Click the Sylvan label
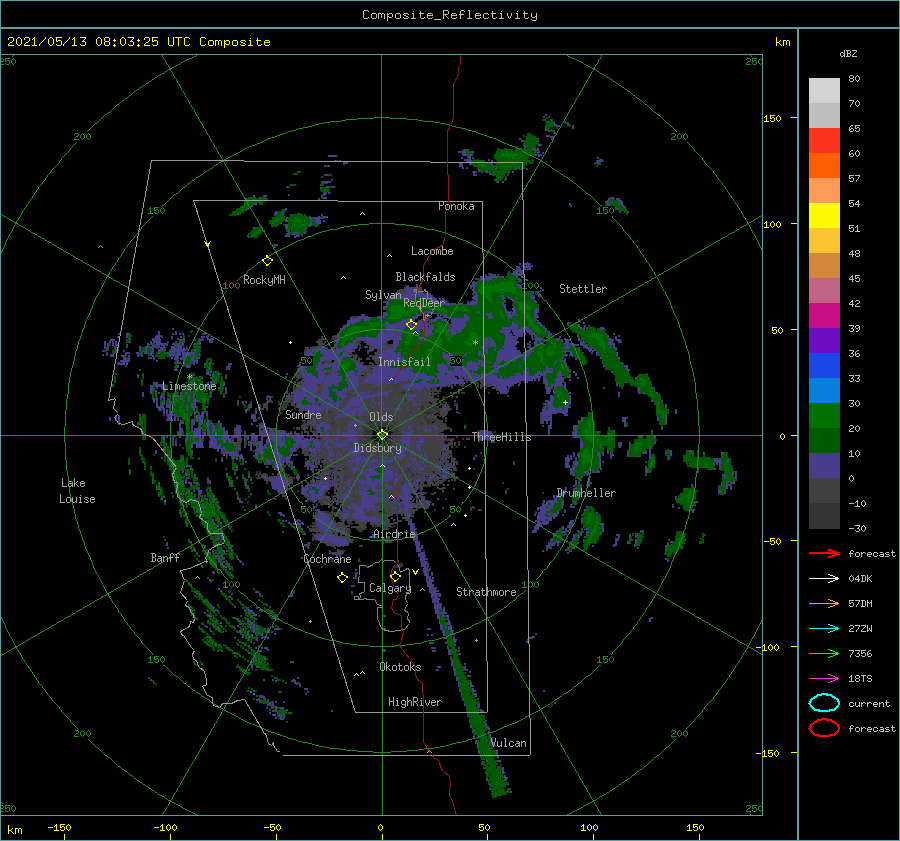Image resolution: width=900 pixels, height=841 pixels. pos(383,294)
